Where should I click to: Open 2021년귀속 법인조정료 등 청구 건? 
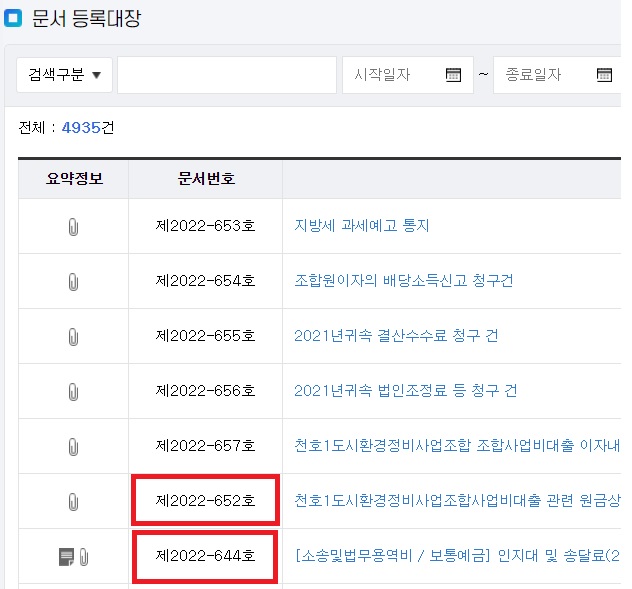405,391
